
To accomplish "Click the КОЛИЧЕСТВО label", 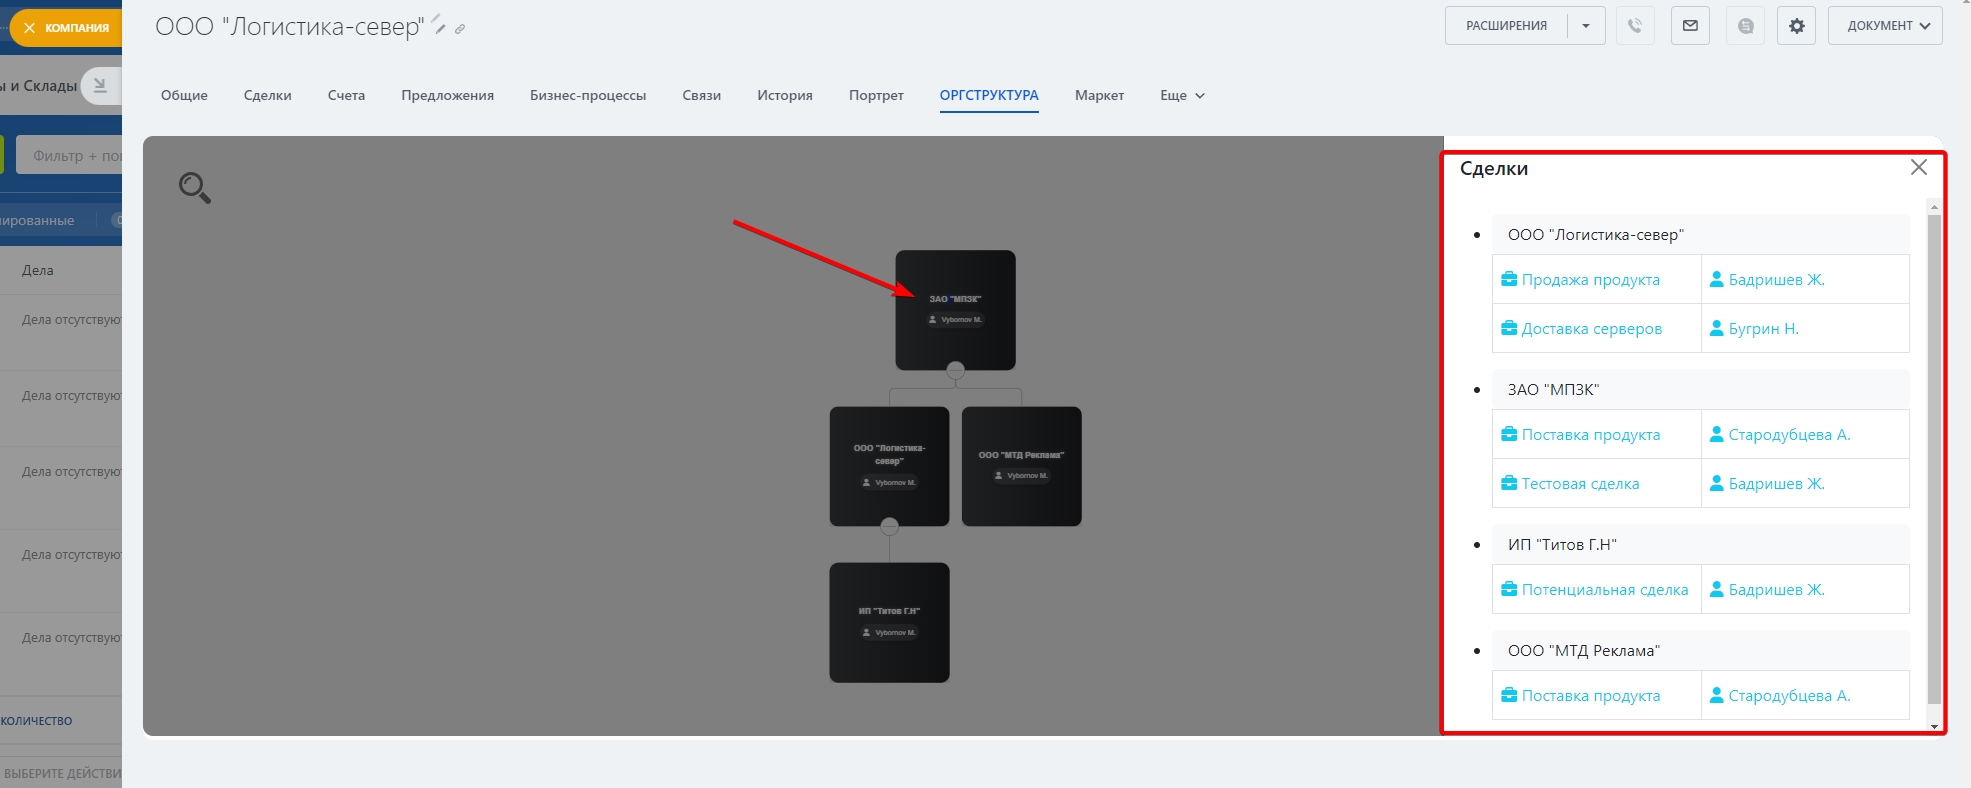I will click(36, 721).
